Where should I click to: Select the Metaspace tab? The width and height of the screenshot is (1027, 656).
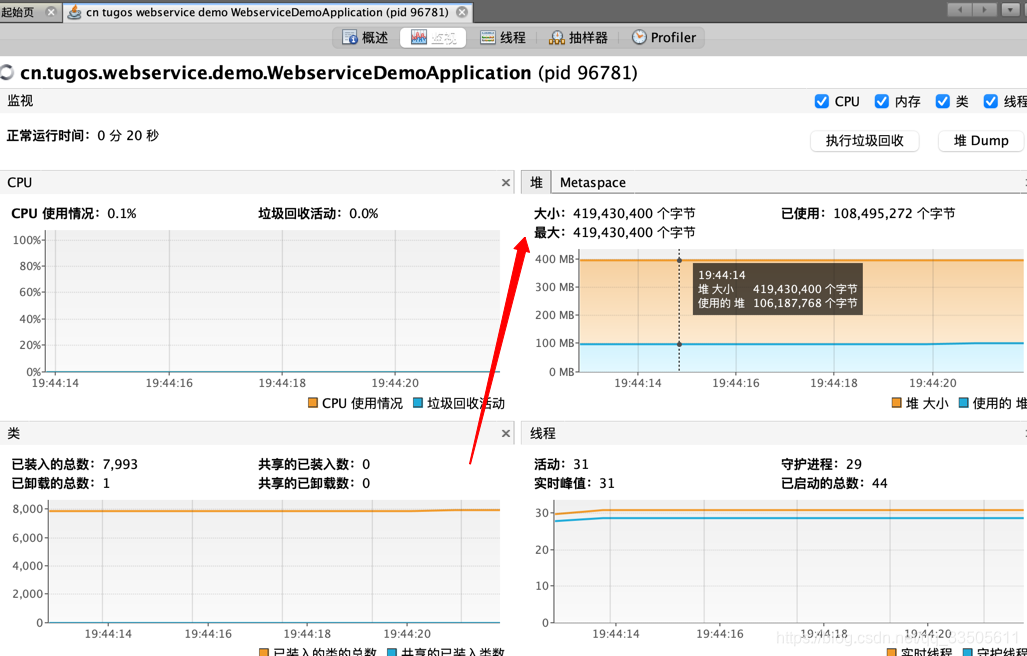tap(593, 183)
